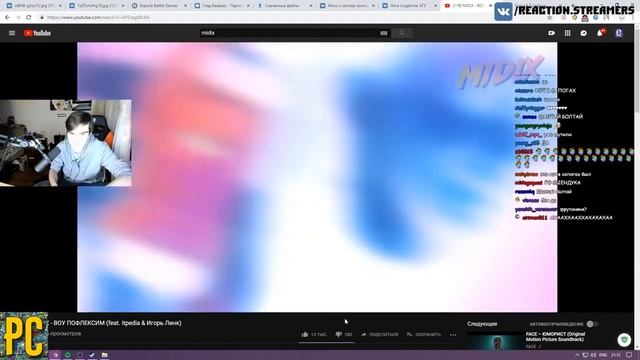This screenshot has width=640, height=360.
Task: Expand the hidden system tray icons chevron
Action: (577, 355)
